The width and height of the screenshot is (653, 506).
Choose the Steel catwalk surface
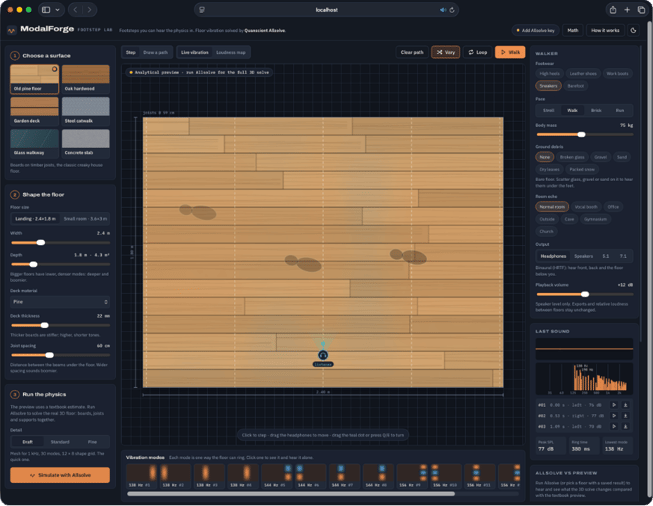85,111
